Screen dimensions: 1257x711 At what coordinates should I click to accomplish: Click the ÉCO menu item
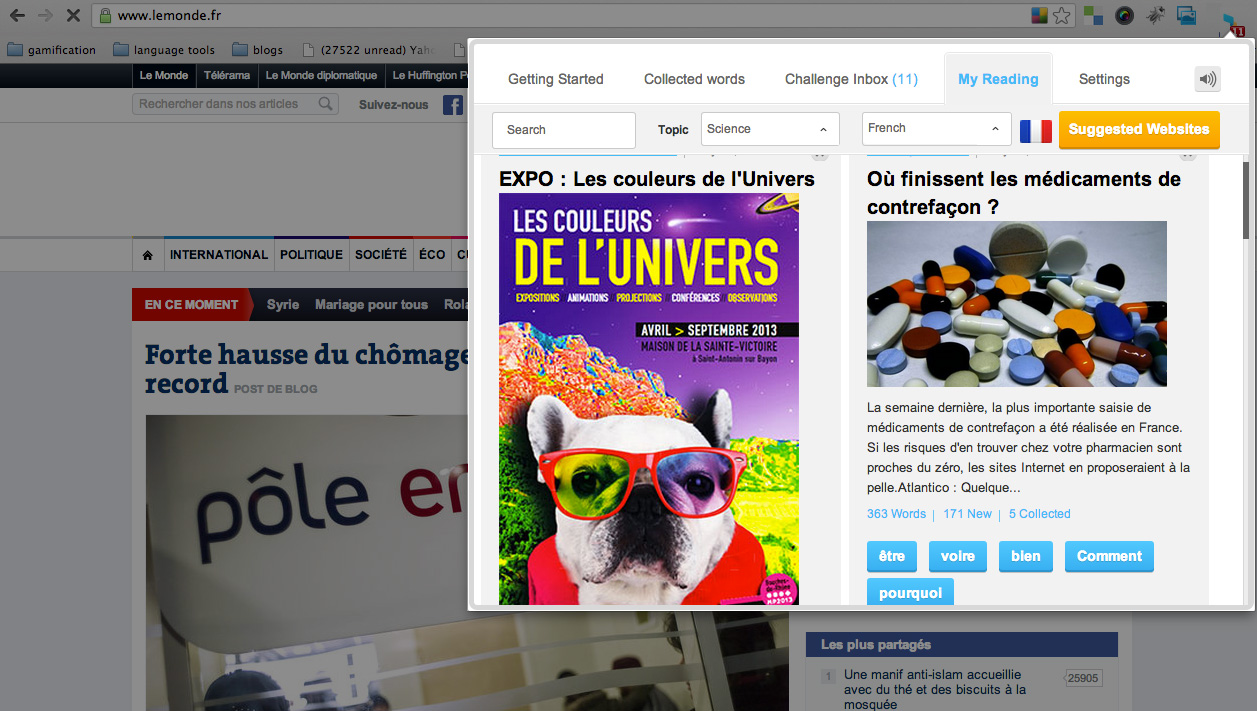432,255
